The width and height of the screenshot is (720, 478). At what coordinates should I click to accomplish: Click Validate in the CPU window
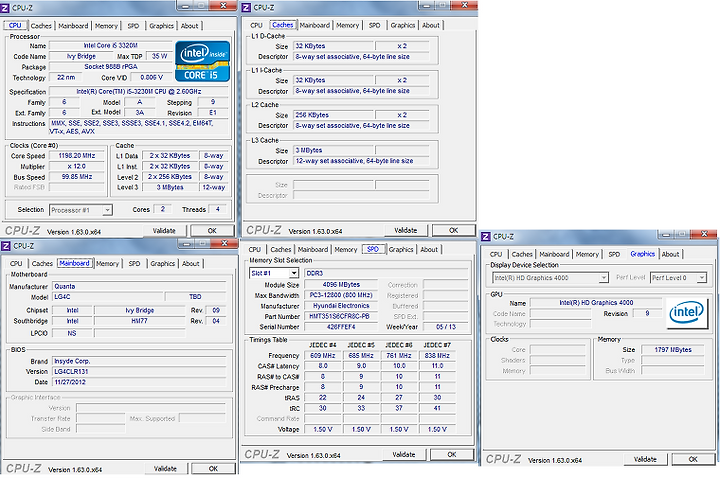(x=164, y=231)
